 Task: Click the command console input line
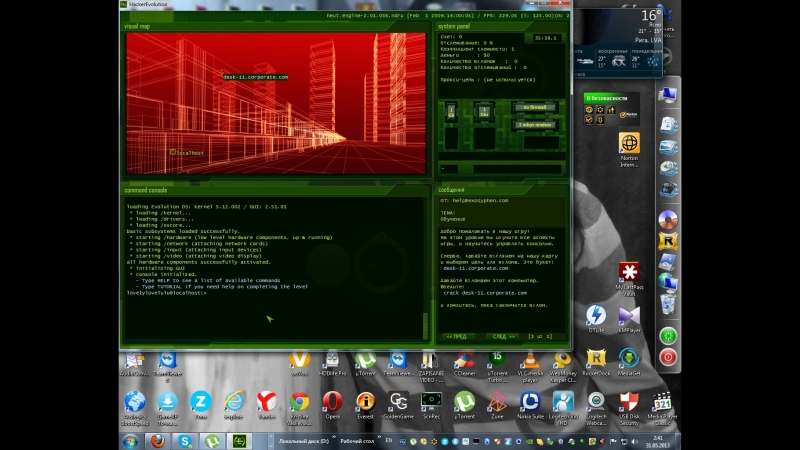point(270,292)
